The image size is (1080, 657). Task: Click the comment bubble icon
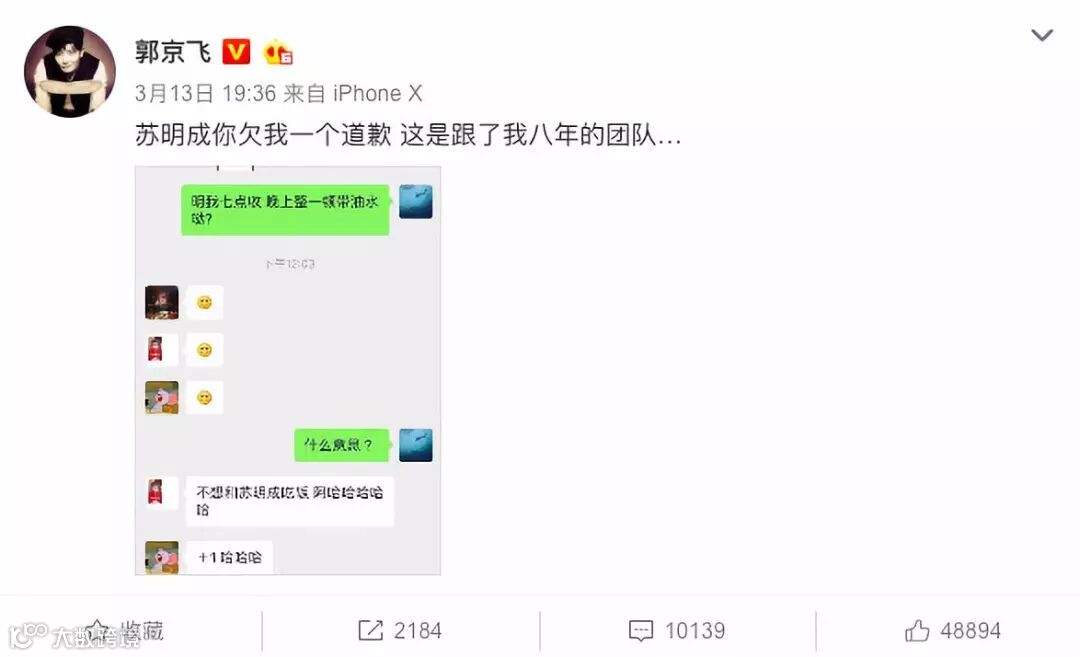[641, 631]
